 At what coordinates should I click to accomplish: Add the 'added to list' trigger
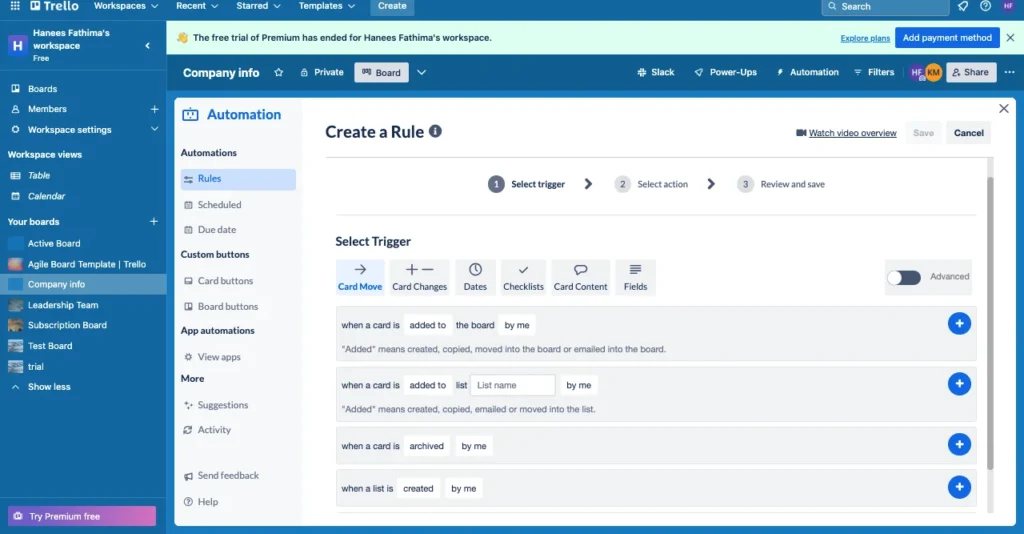click(x=959, y=384)
